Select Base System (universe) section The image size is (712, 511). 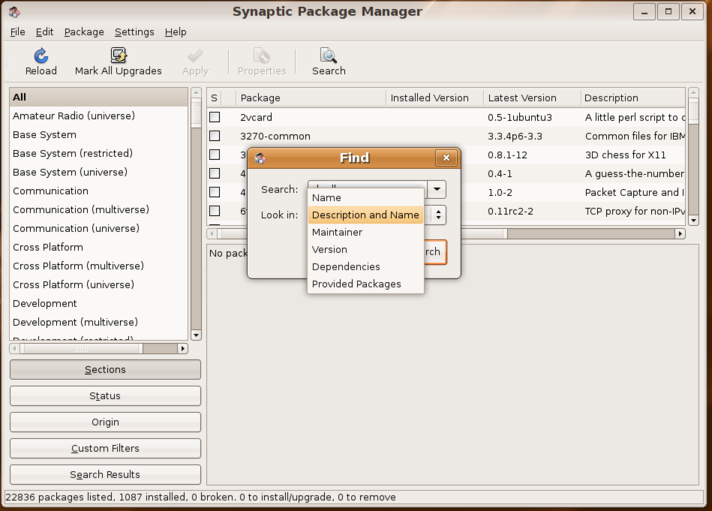[x=99, y=172]
